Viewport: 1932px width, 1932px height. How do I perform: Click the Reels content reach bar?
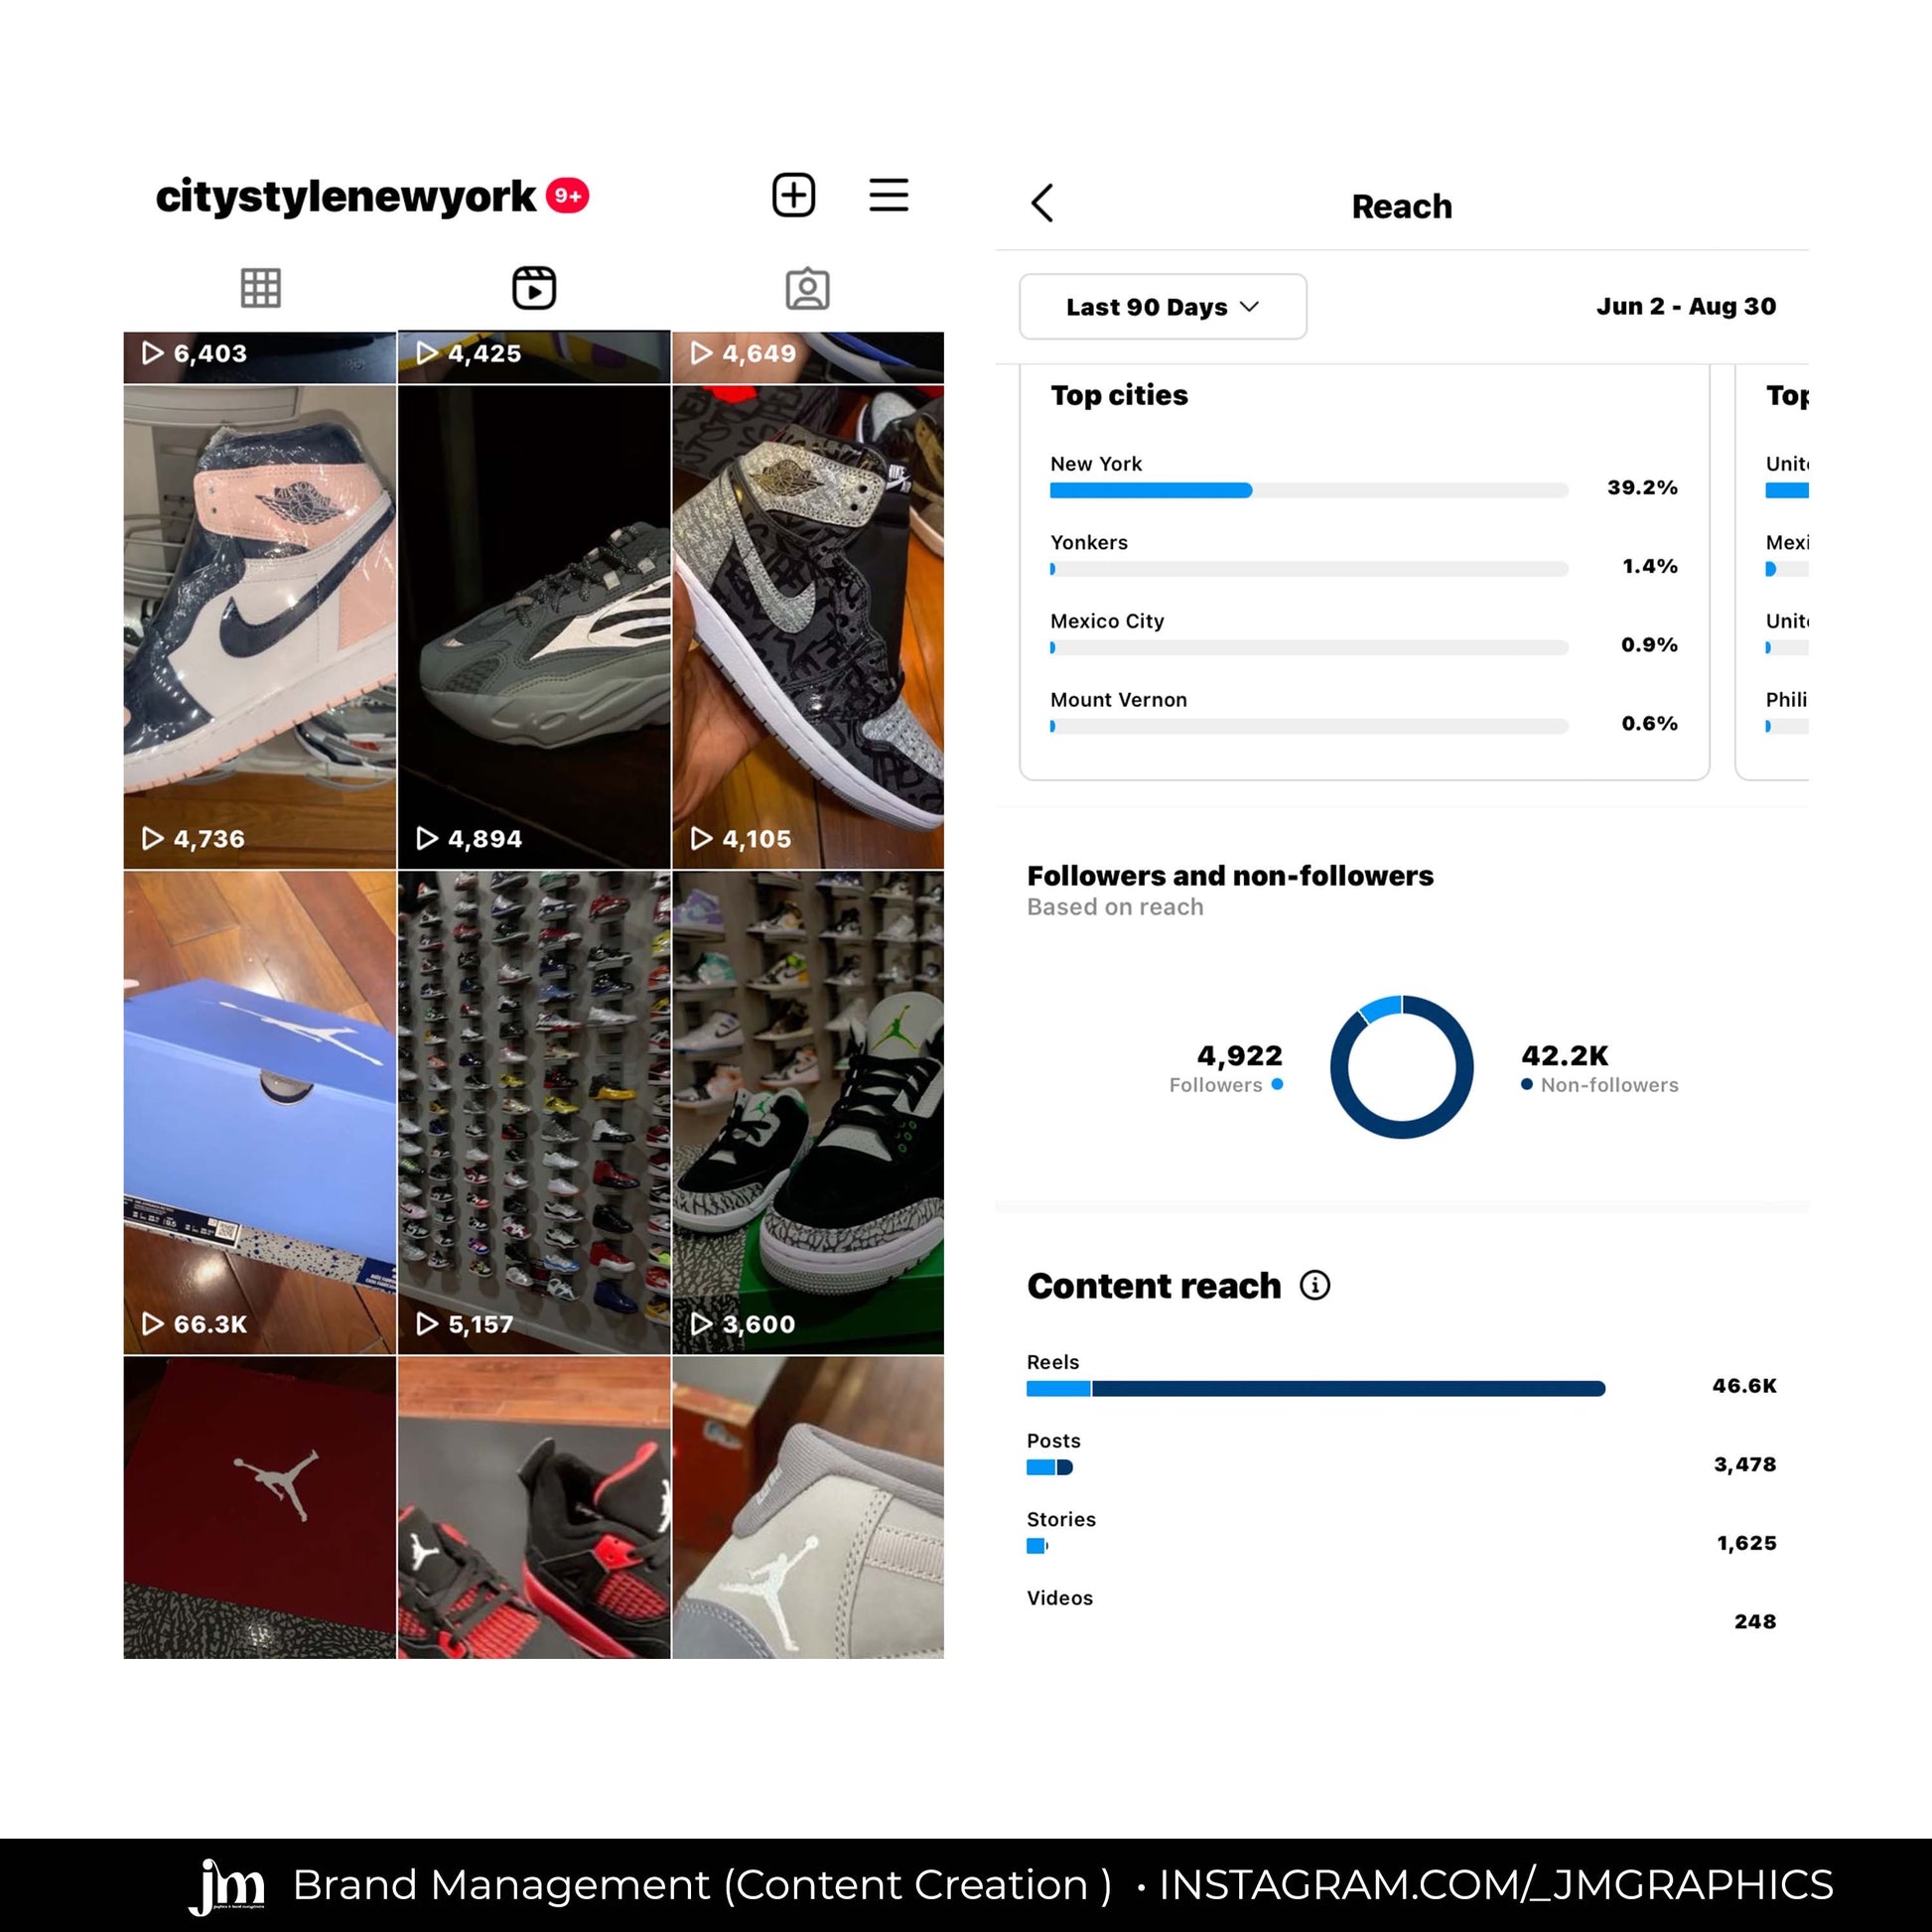pyautogui.click(x=1315, y=1388)
